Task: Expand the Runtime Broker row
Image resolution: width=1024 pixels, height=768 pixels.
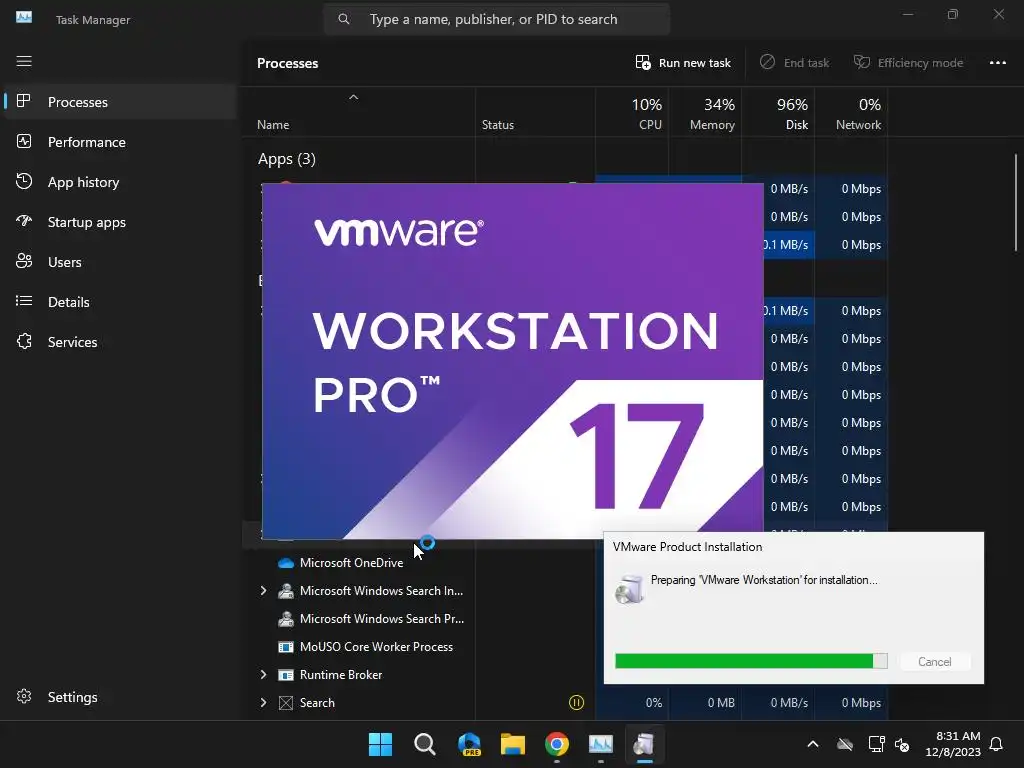Action: pos(263,675)
